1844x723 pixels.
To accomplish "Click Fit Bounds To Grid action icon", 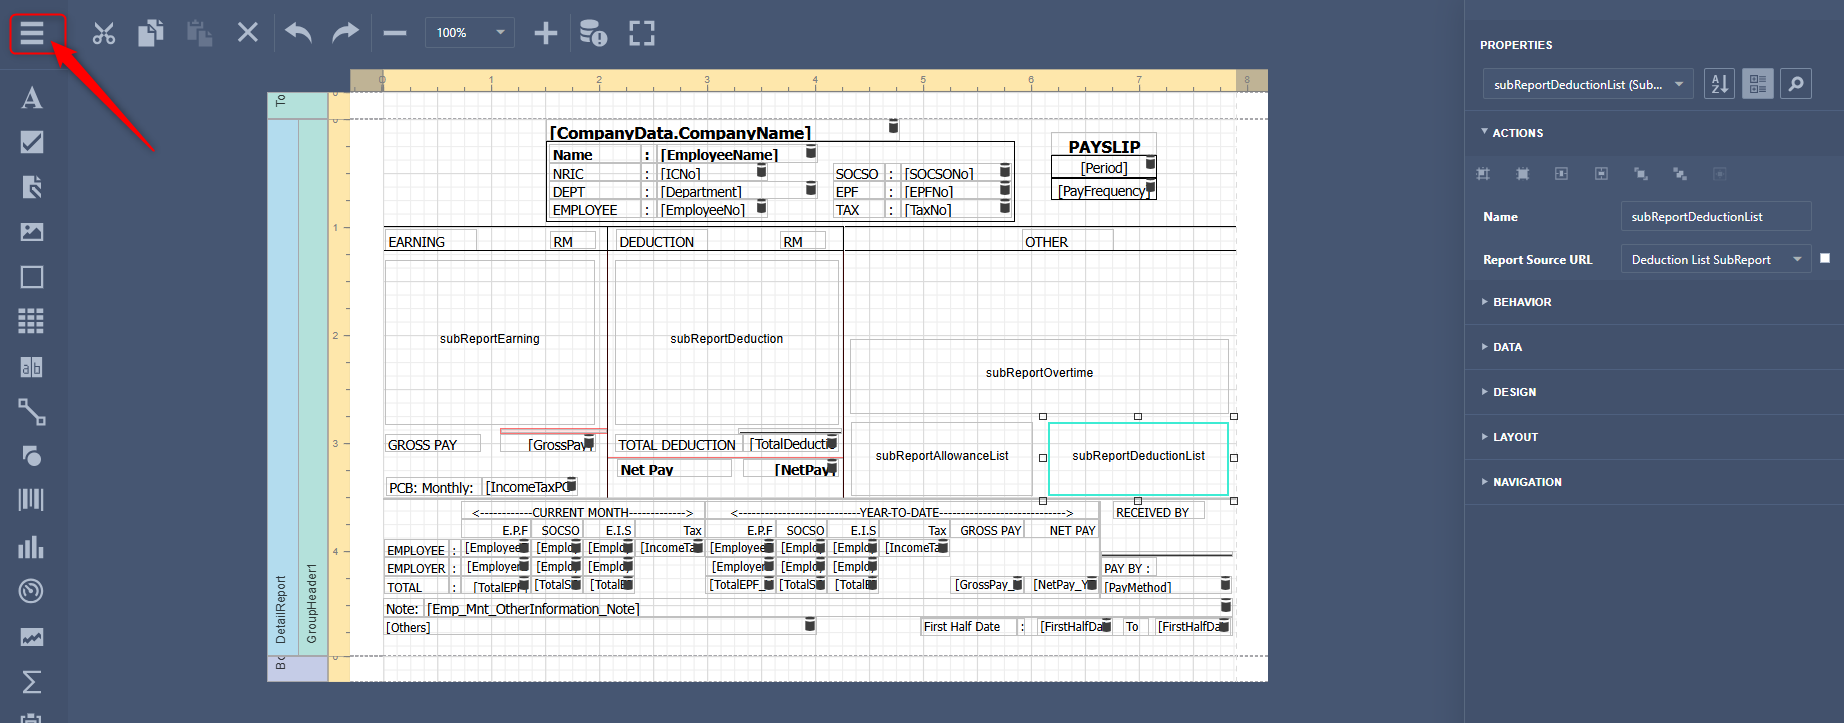I will 1483,174.
